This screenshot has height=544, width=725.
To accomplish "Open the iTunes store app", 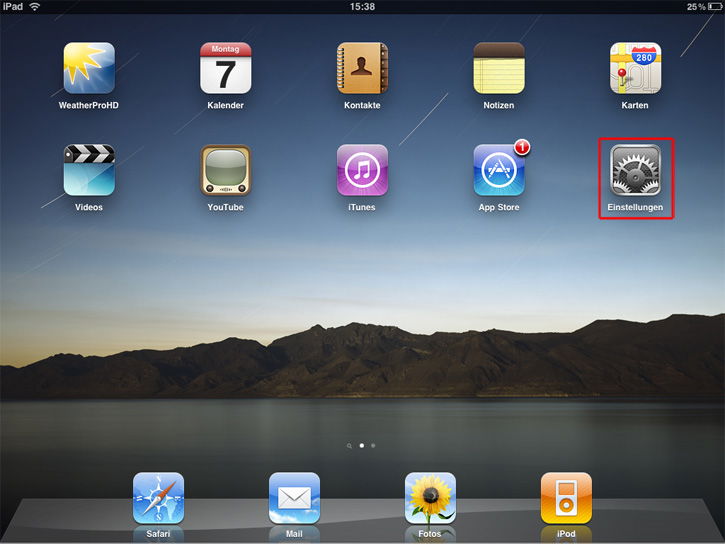I will [x=362, y=170].
